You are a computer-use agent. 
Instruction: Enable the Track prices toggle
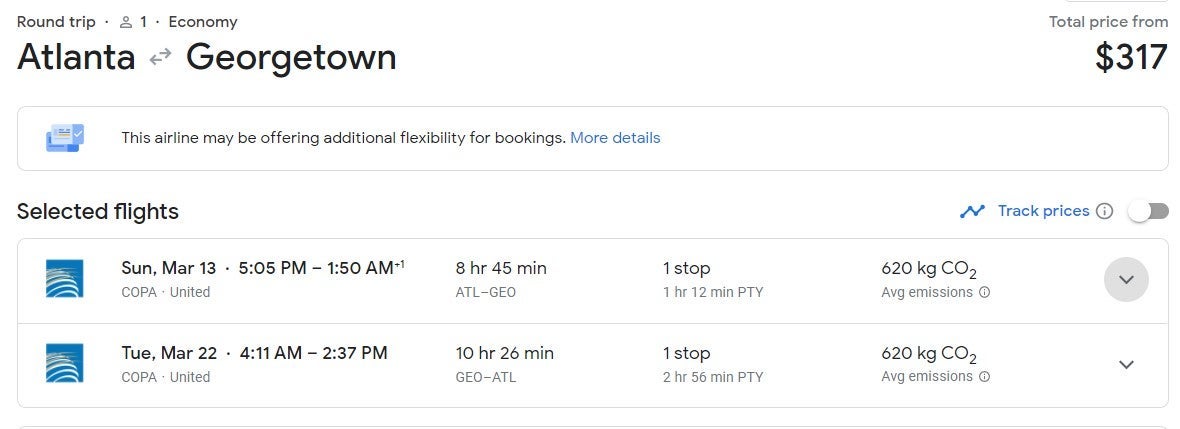[x=1147, y=211]
